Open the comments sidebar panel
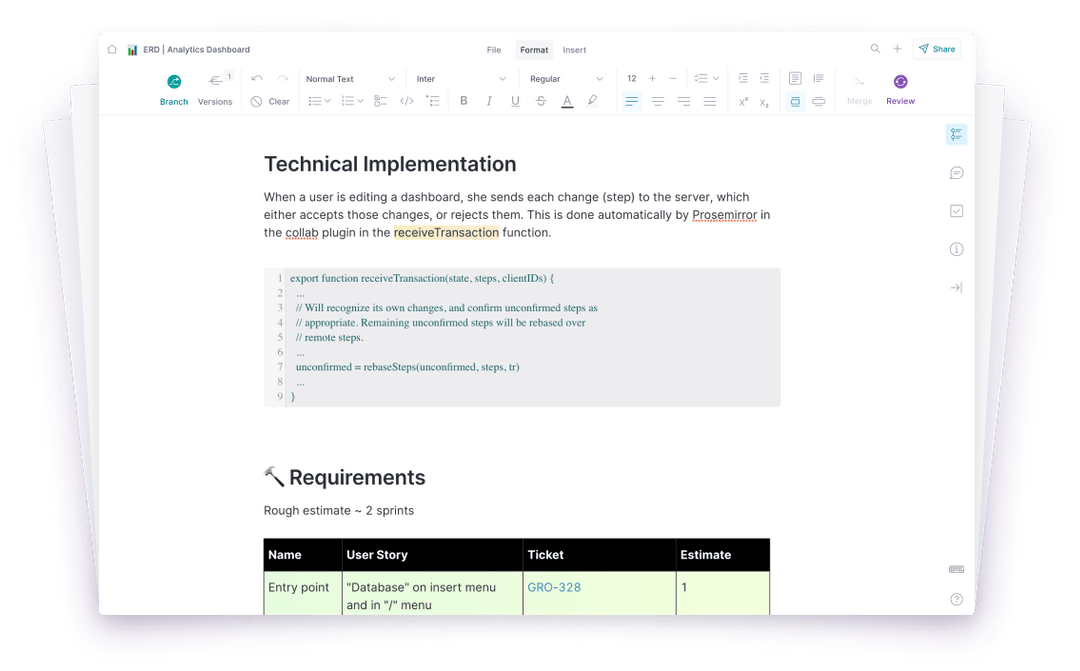 click(956, 173)
